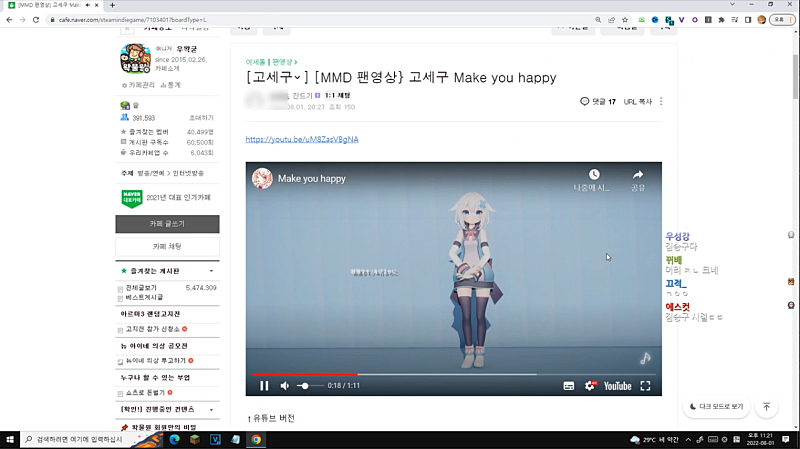The image size is (800, 449).
Task: Open 통계 statistics link
Action: pyautogui.click(x=170, y=85)
